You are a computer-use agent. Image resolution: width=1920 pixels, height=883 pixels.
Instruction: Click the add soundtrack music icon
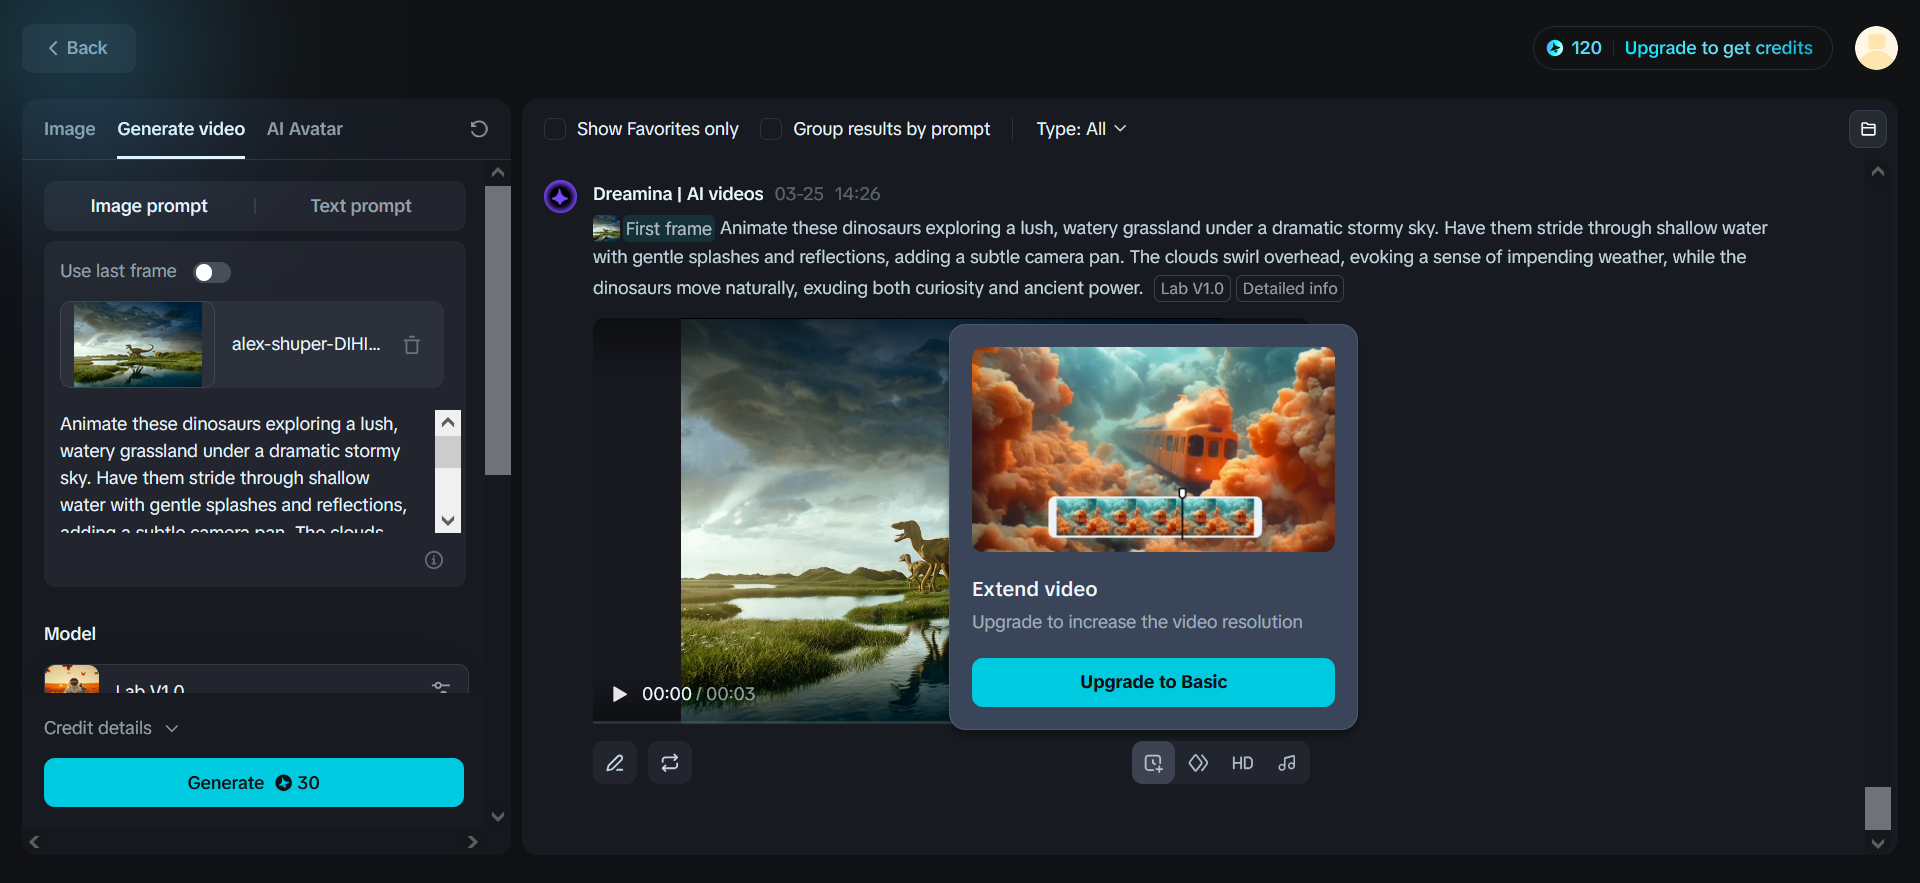(1287, 763)
